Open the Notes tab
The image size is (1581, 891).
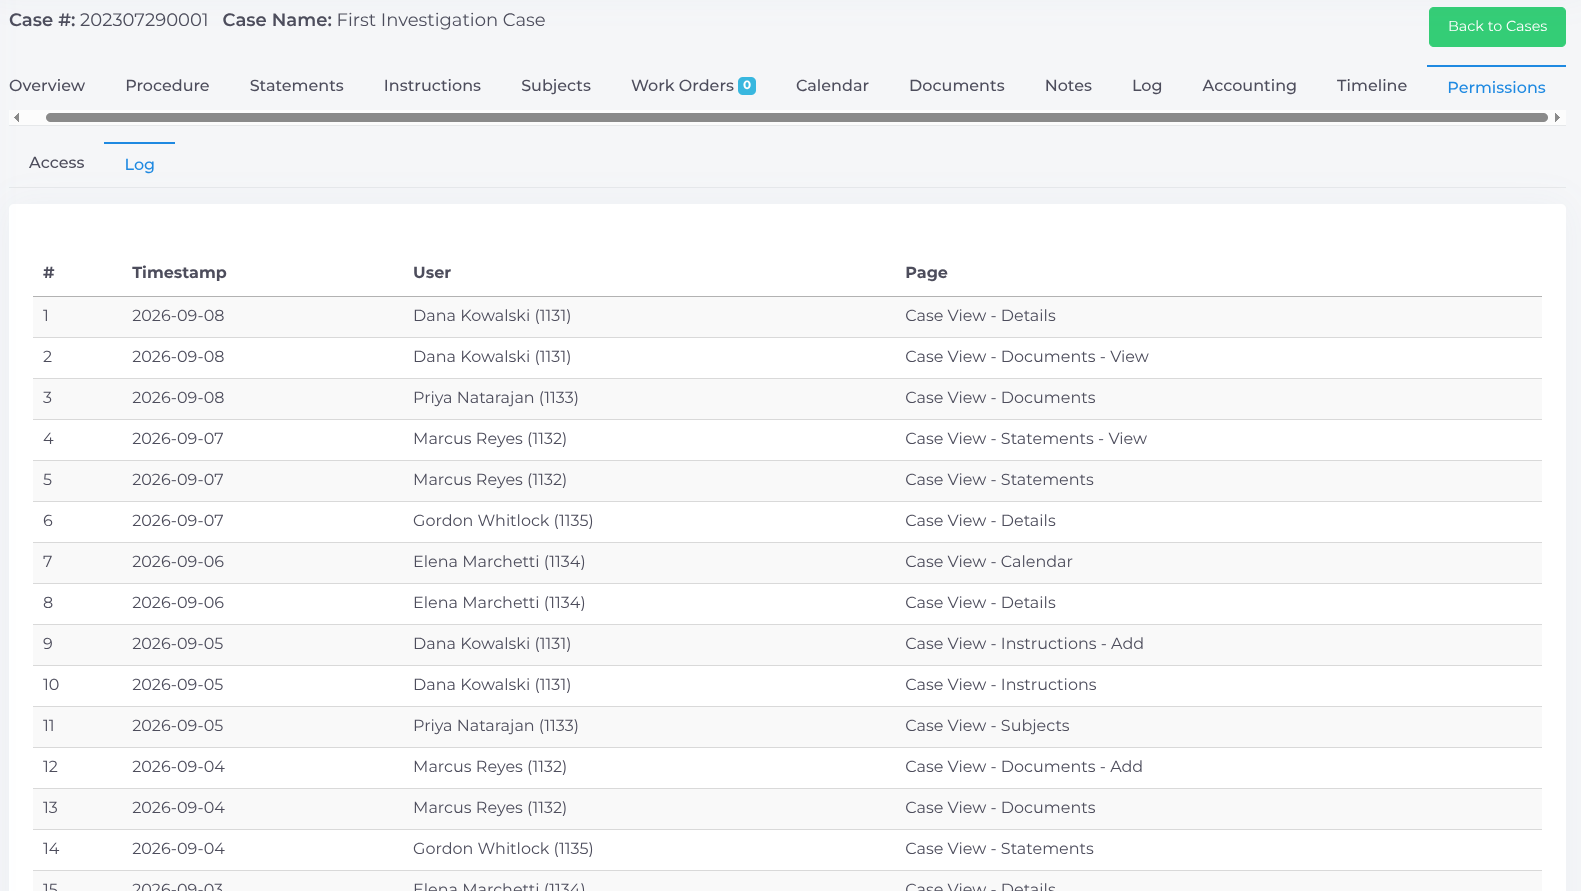click(1068, 86)
